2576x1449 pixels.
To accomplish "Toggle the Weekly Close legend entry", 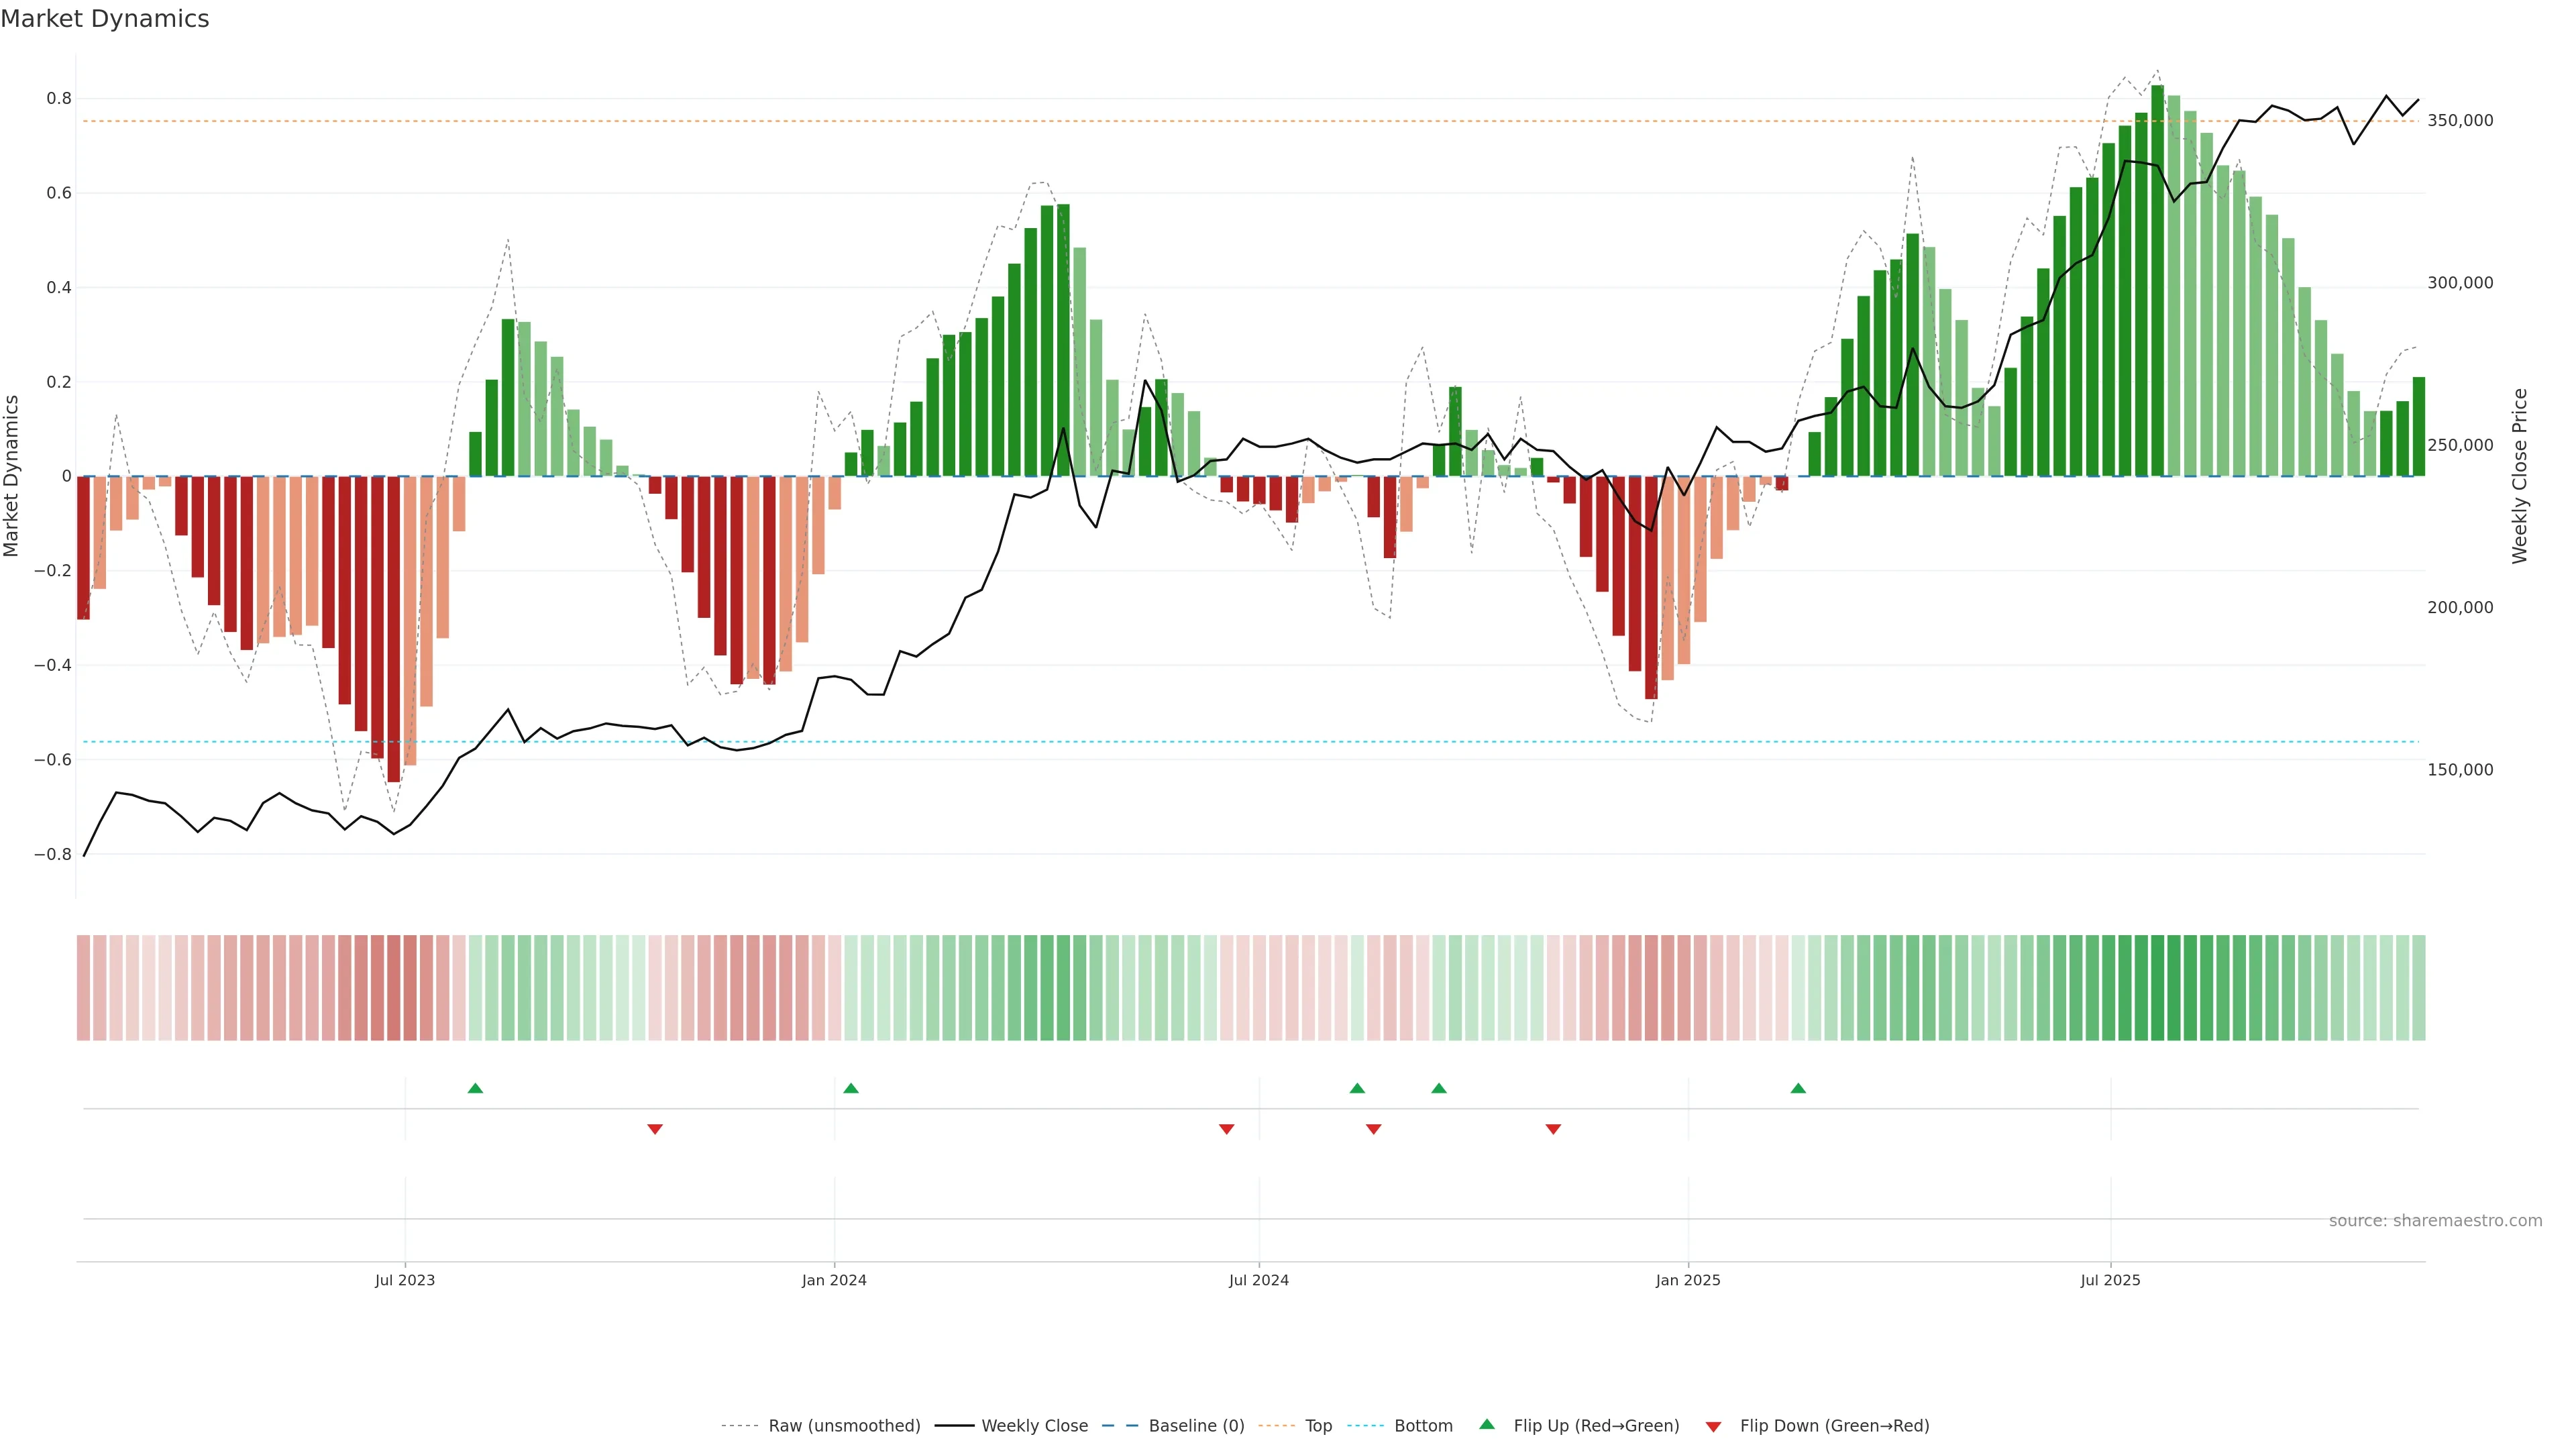I will [x=1034, y=1426].
